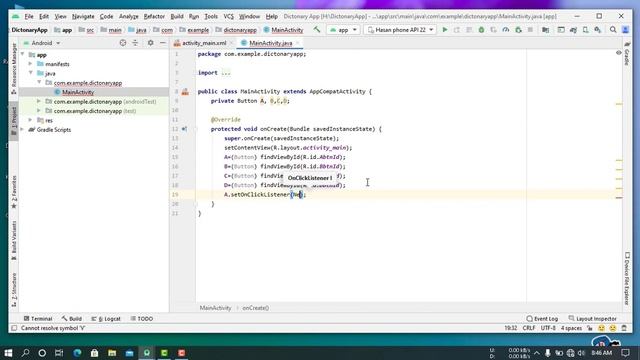The width and height of the screenshot is (640, 360).
Task: Open the Android view selector dropdown
Action: pos(42,43)
